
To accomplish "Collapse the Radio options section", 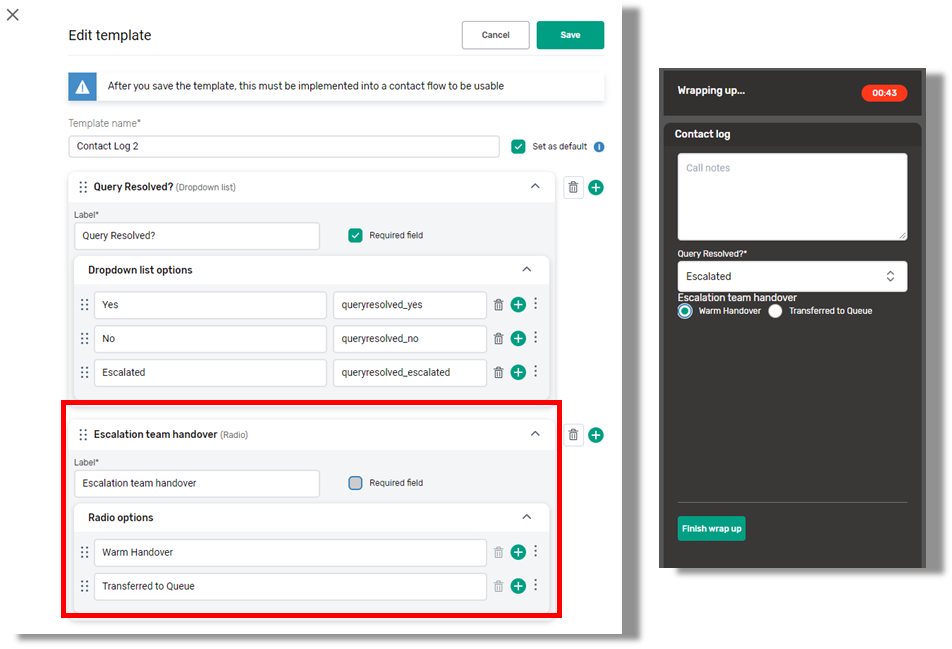I will [527, 517].
